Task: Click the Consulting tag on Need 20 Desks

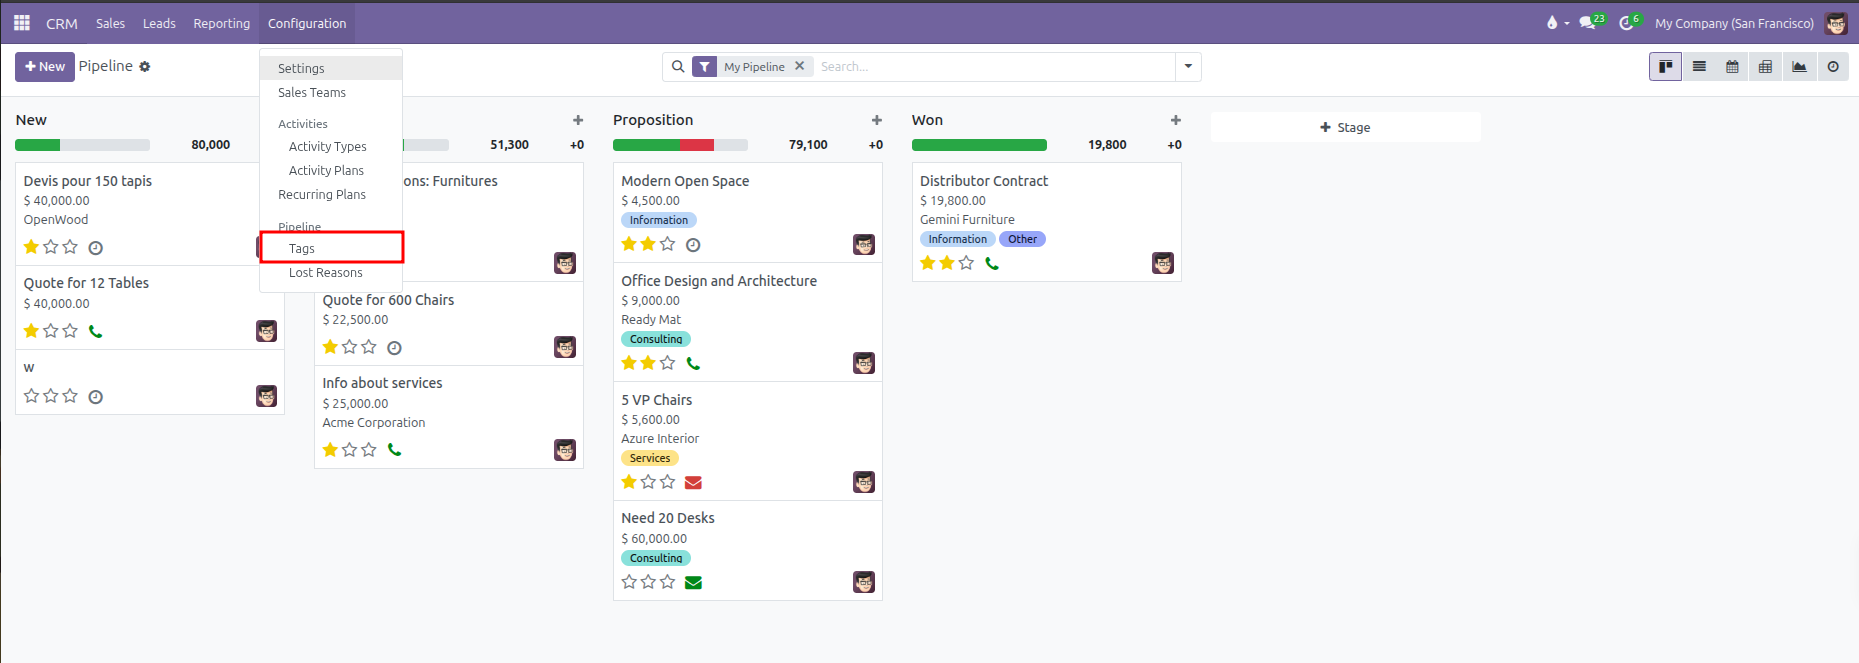Action: (656, 558)
